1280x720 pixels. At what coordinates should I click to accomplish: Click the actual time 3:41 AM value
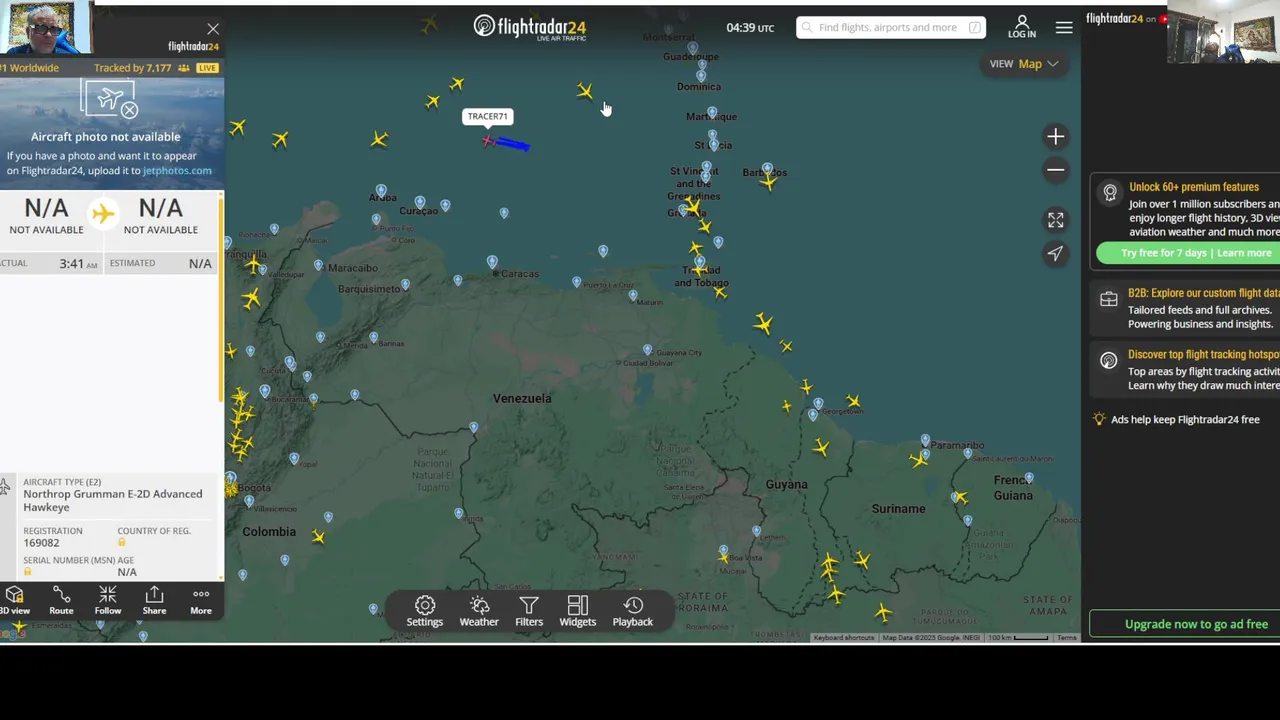tap(78, 264)
